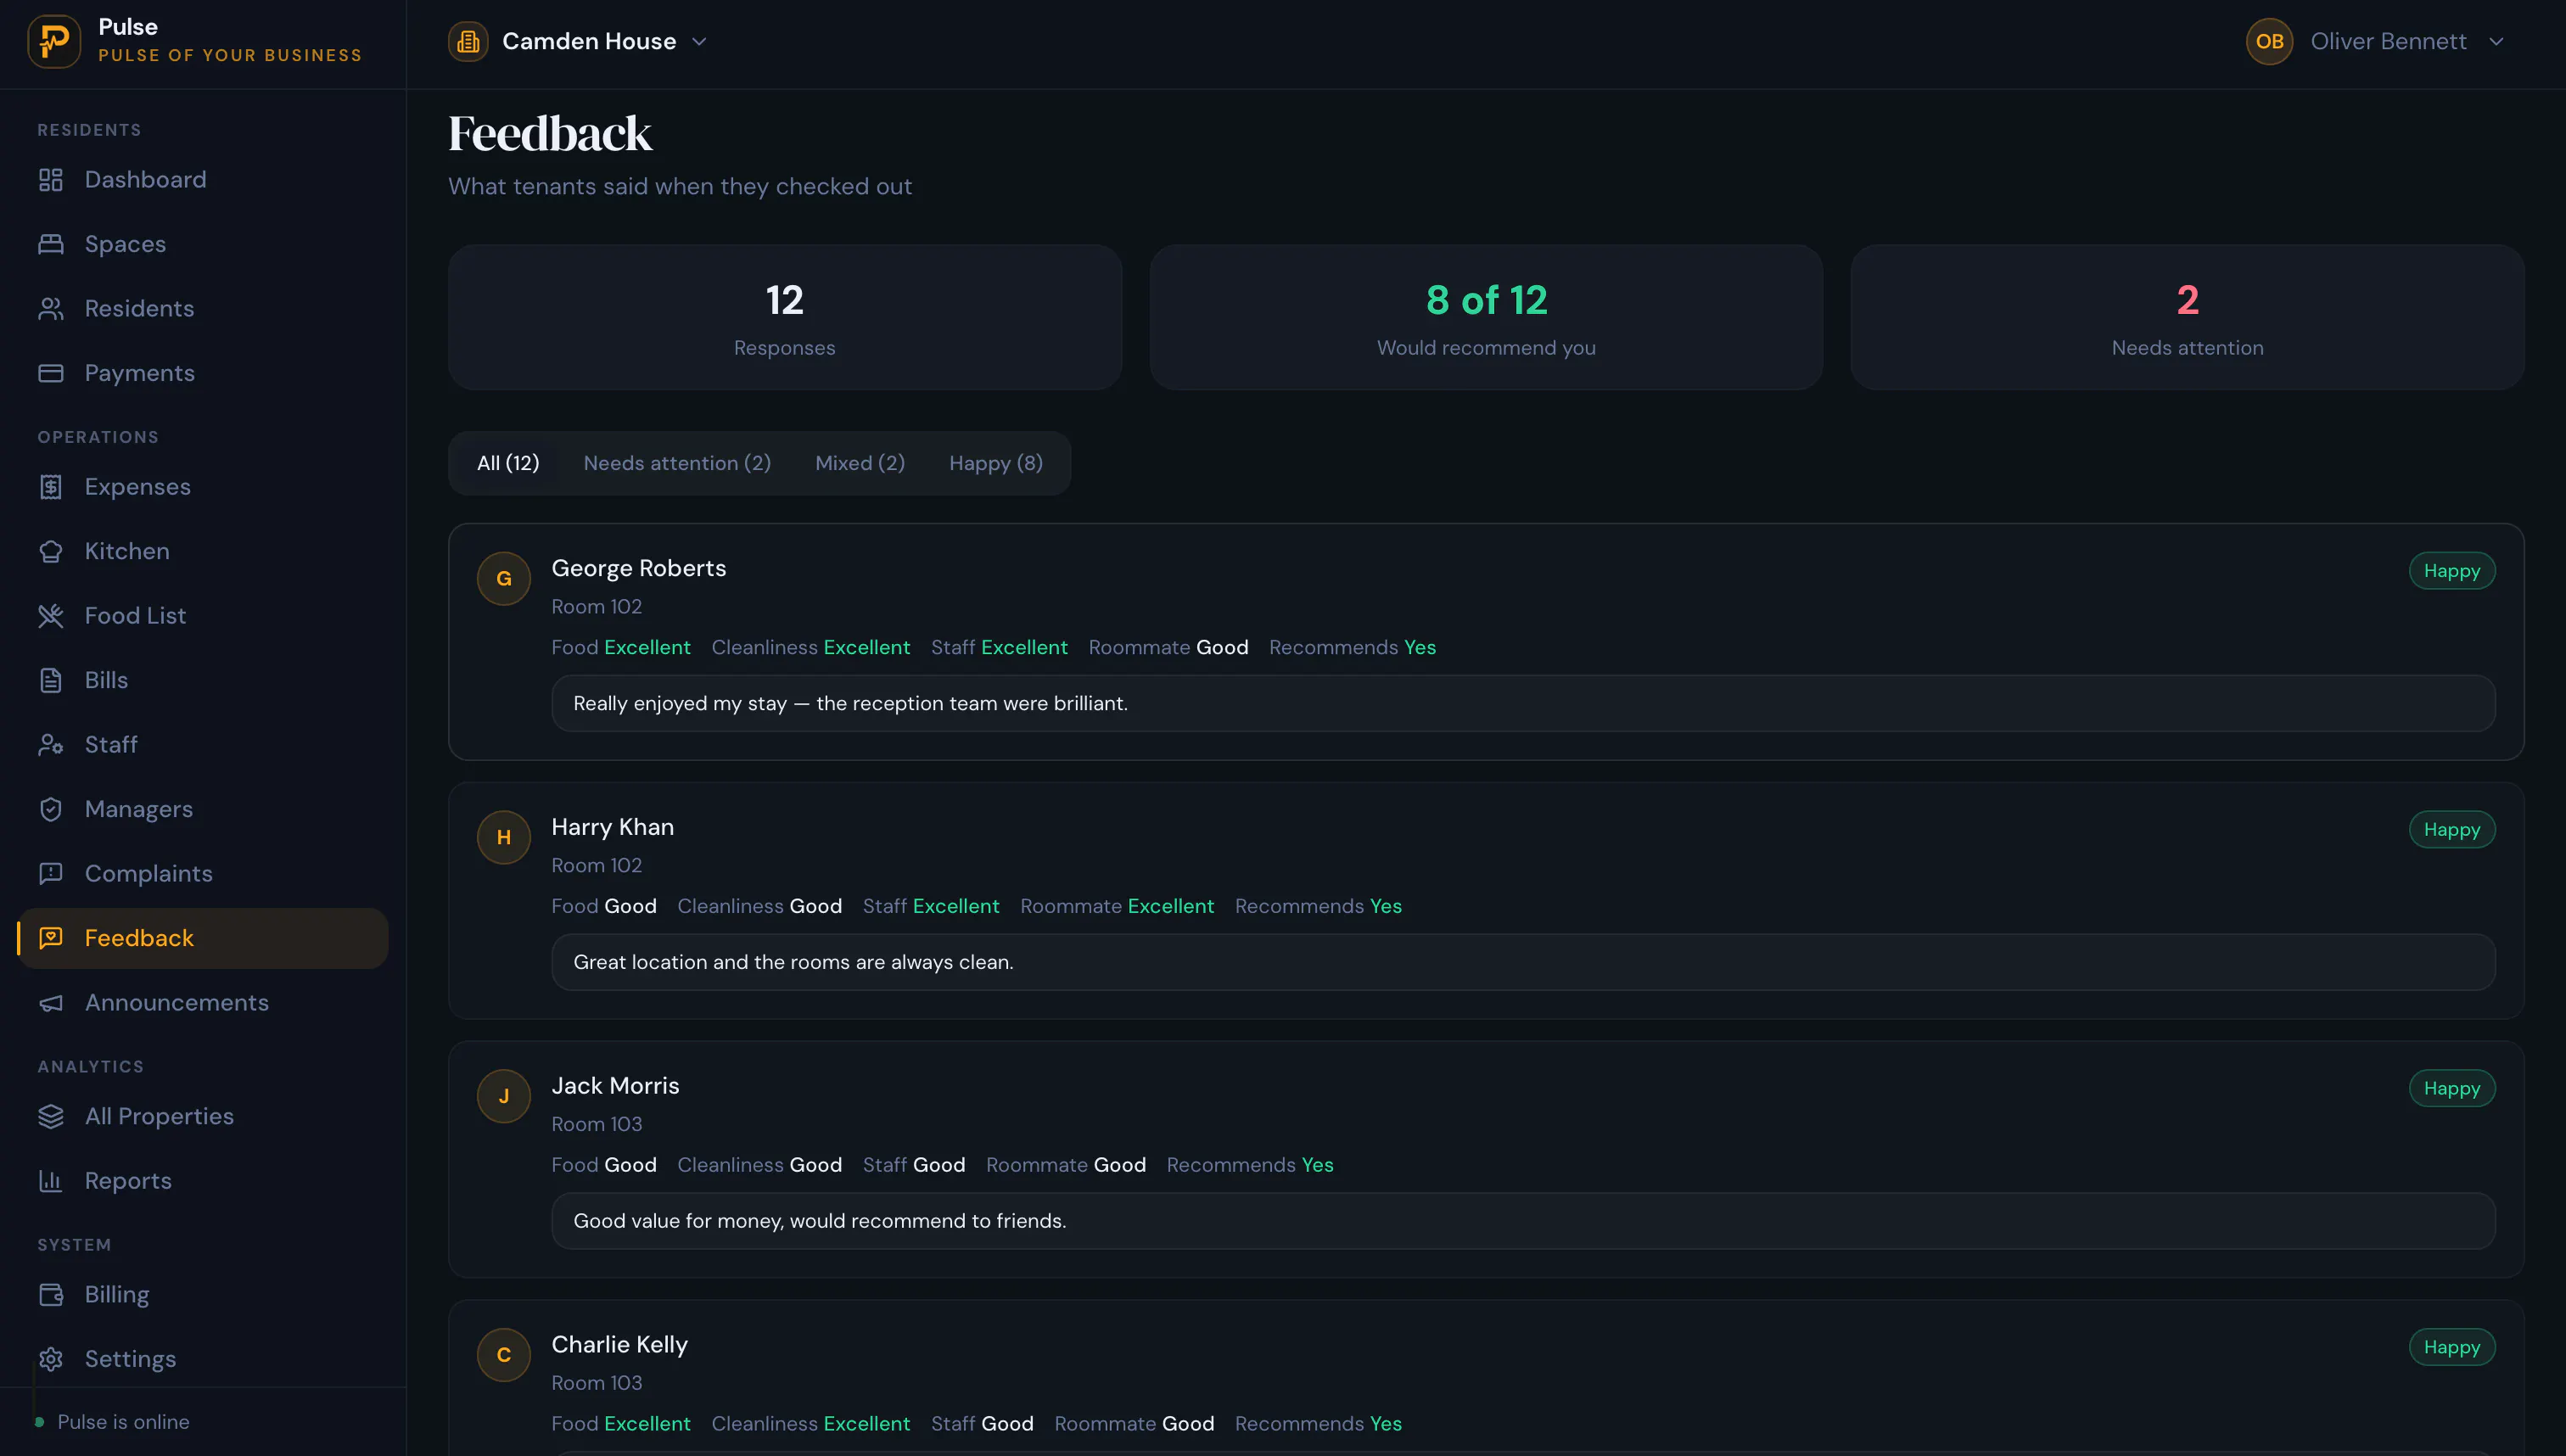Screen dimensions: 2566x1456
Task: Open the Announcements page
Action: 203,1003
